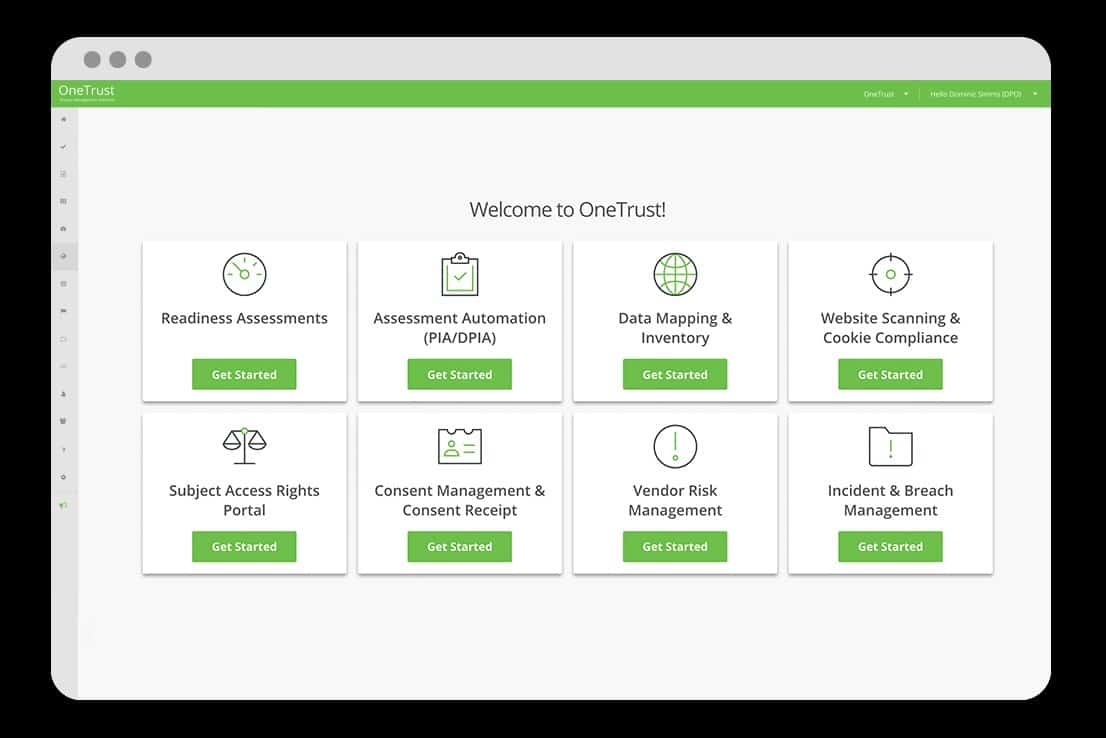The image size is (1106, 738).
Task: Click the Data Mapping globe icon
Action: coord(675,274)
